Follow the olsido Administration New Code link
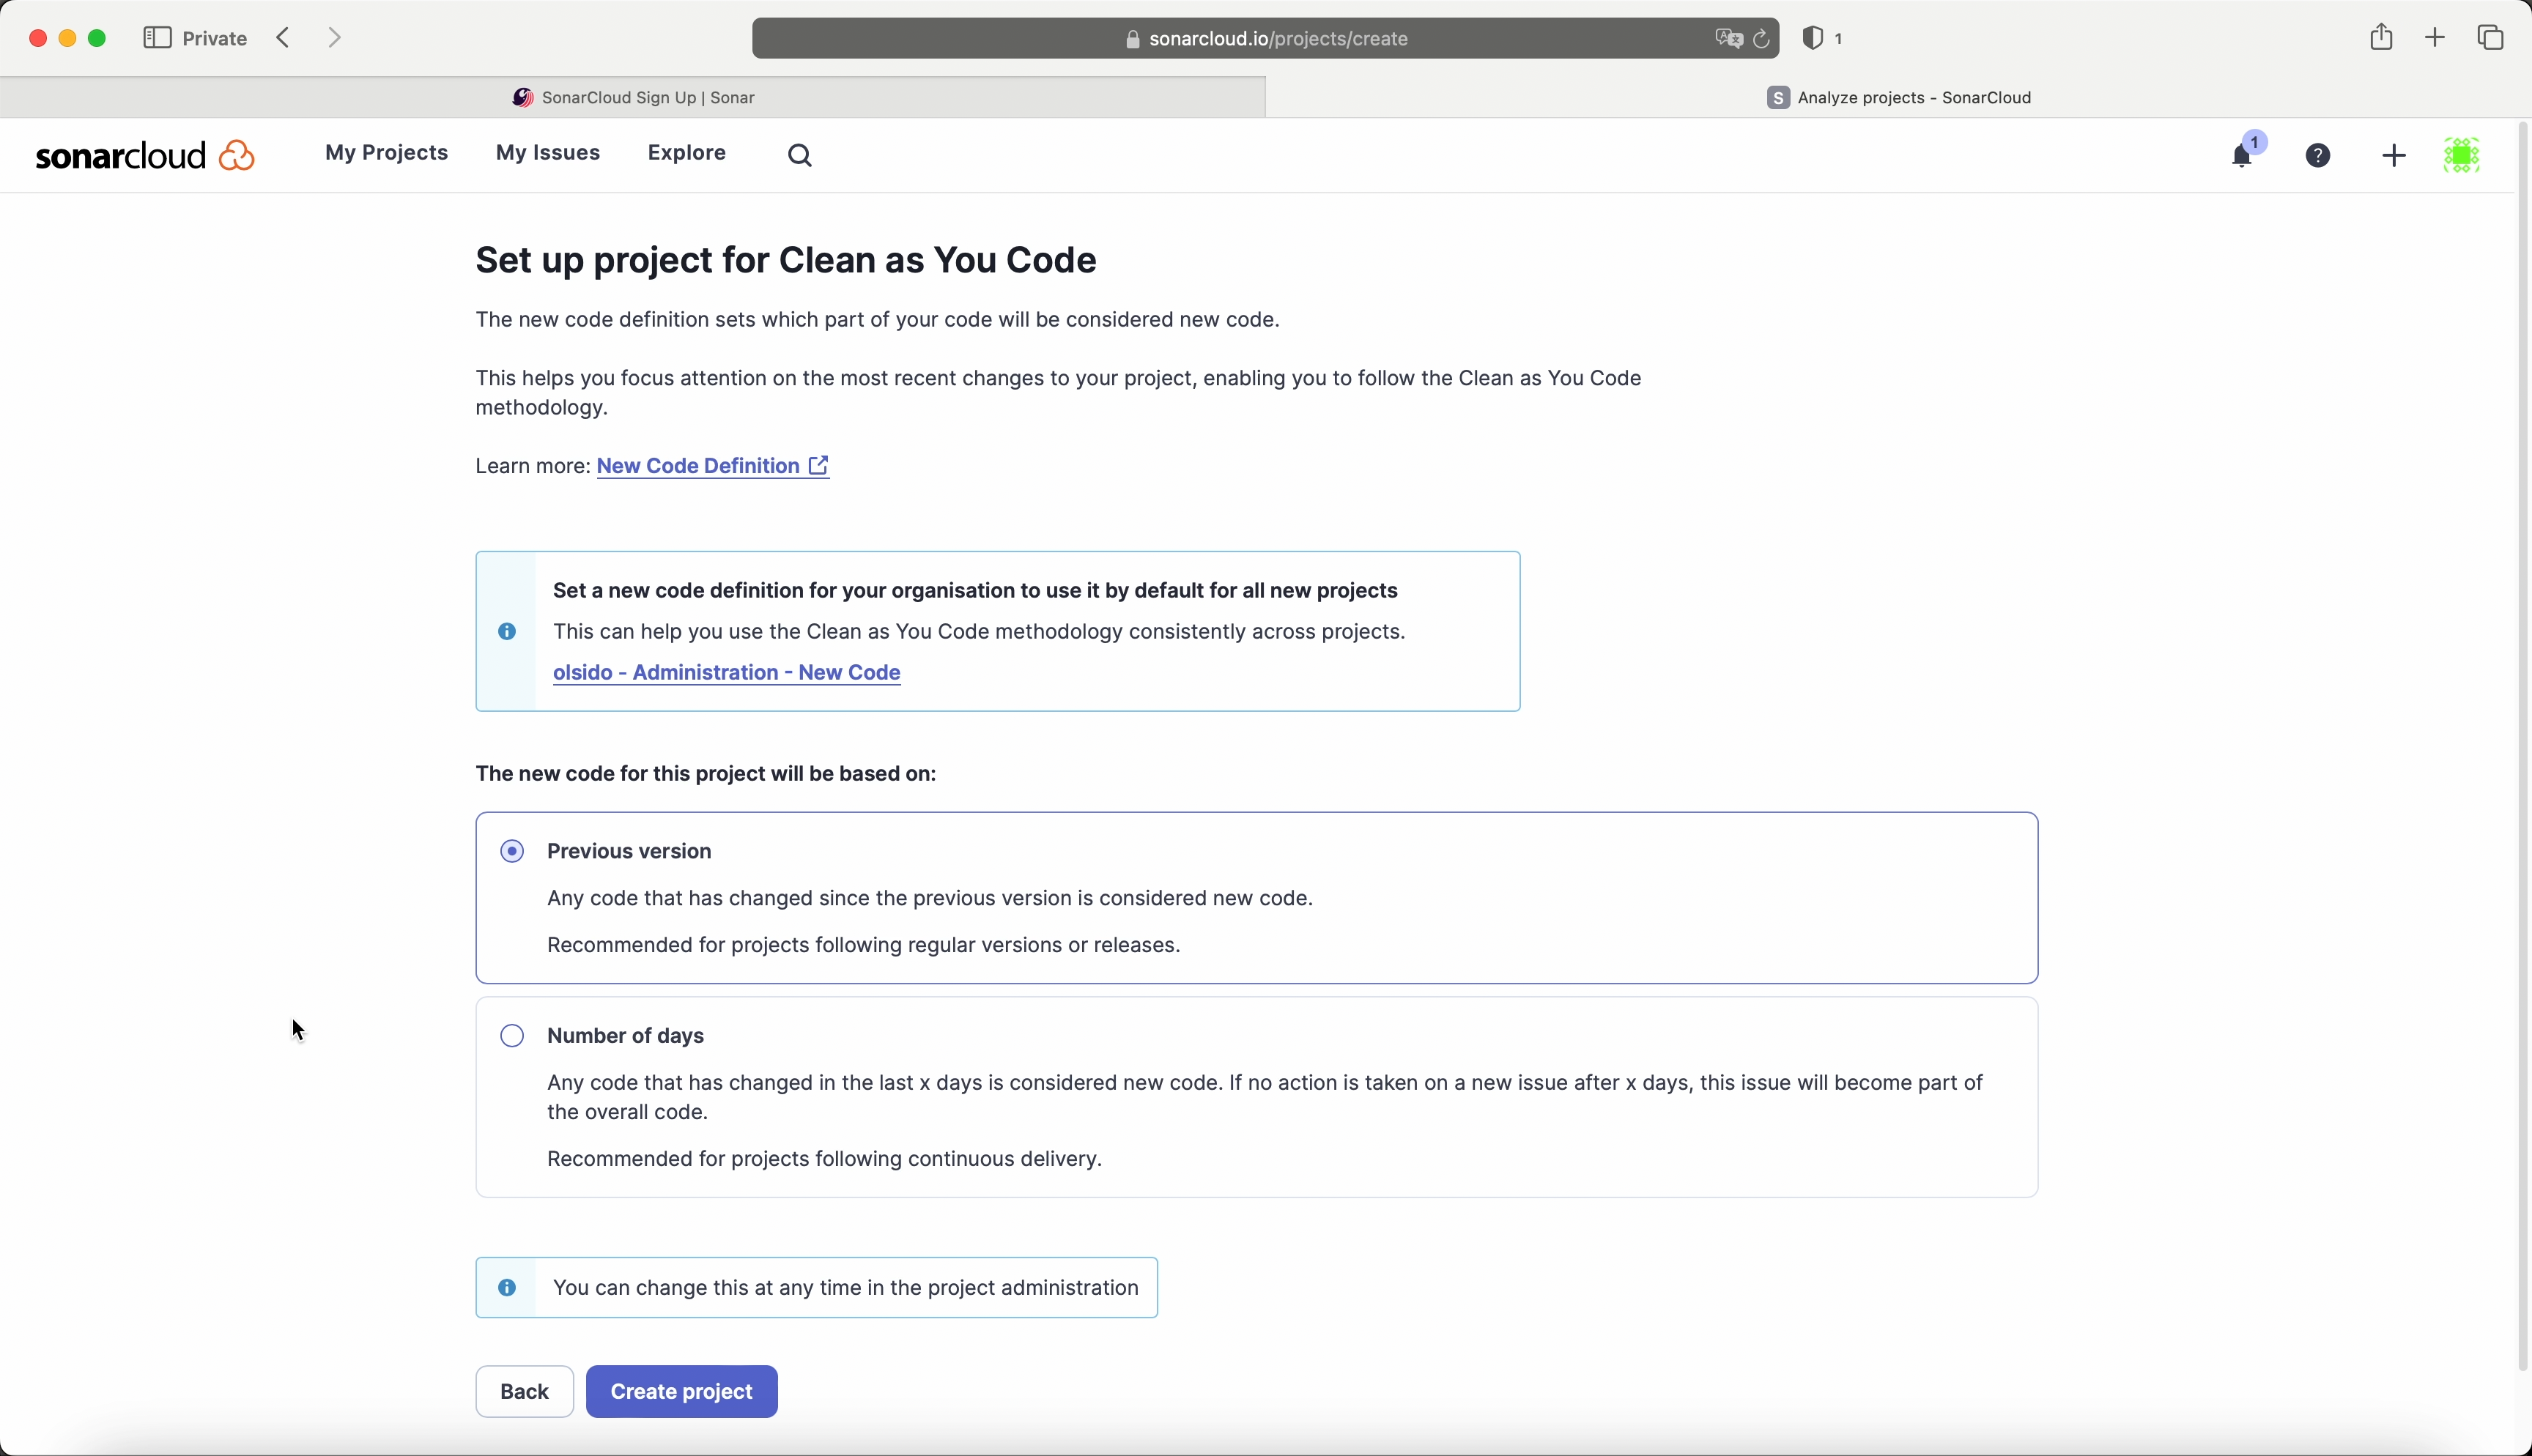The width and height of the screenshot is (2532, 1456). point(727,673)
